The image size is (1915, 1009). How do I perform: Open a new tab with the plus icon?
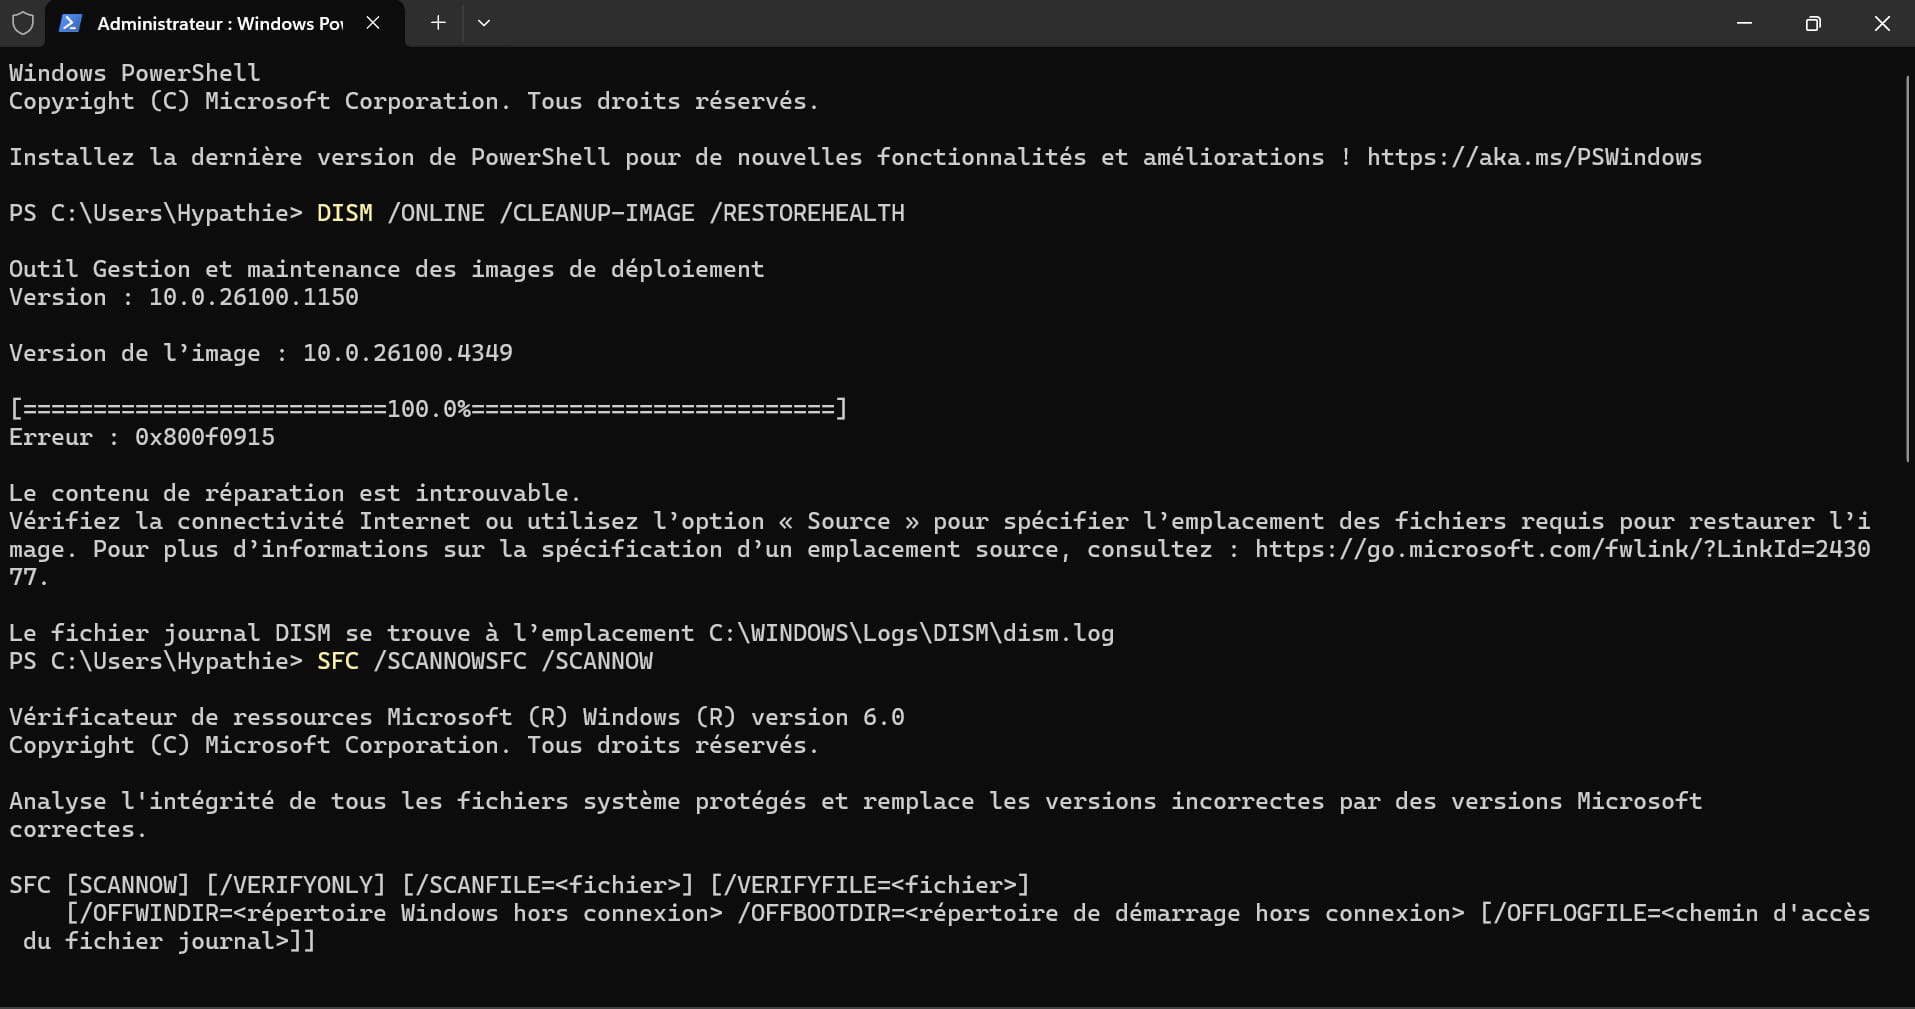437,23
